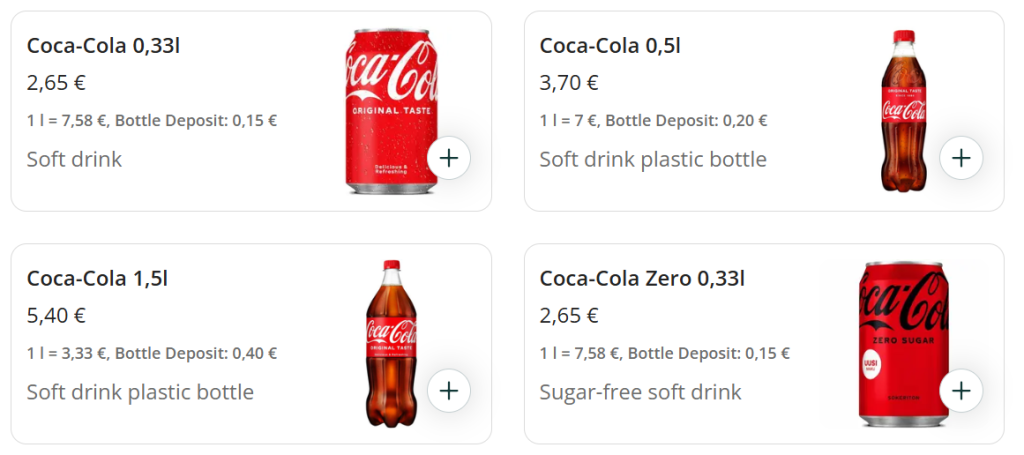Select the Sugar-free soft drink description
The width and height of the screenshot is (1024, 455).
(640, 392)
